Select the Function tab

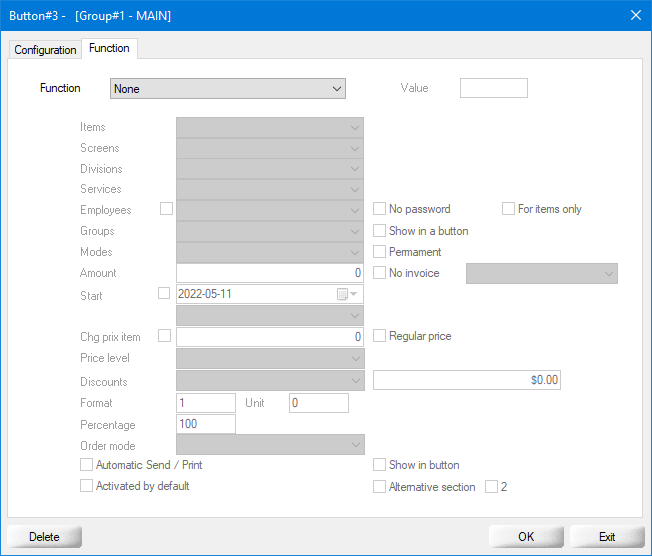(109, 48)
